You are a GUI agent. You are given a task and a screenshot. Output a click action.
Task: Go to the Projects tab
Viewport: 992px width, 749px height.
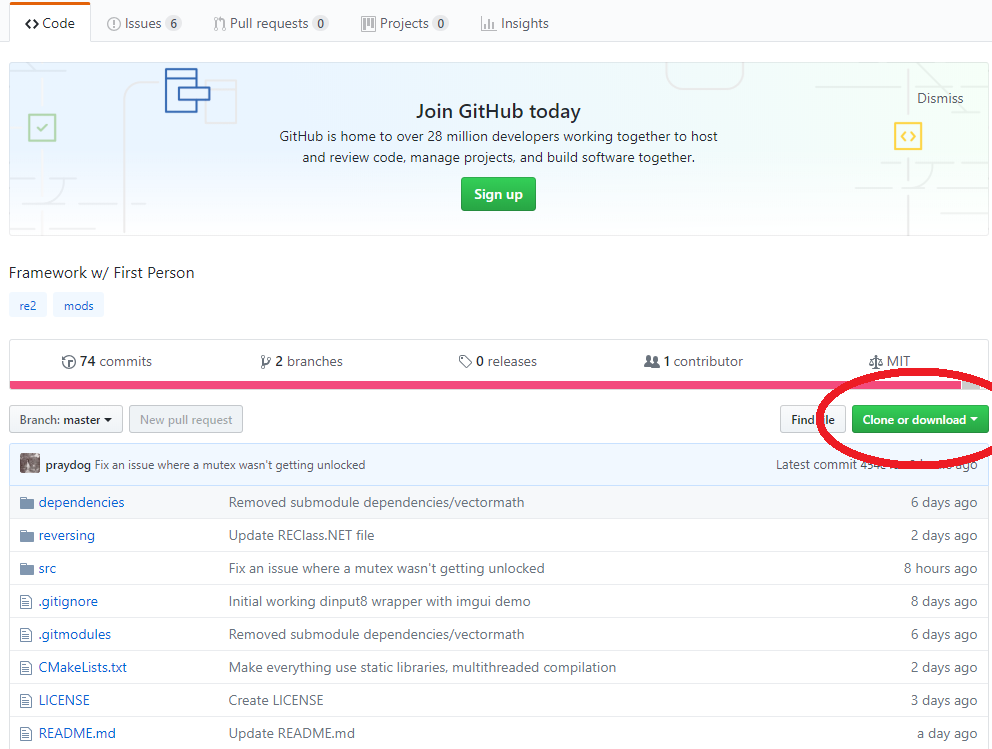(x=404, y=23)
